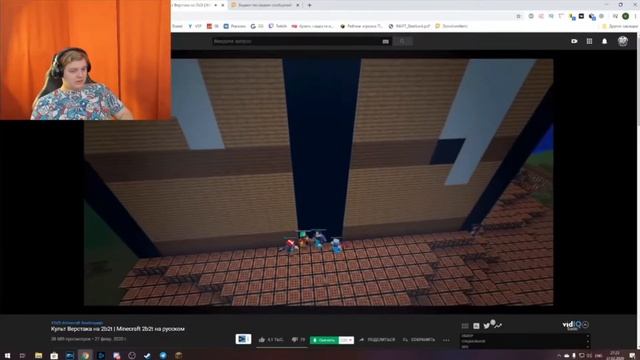Click the vidIQ logo
This screenshot has width=640, height=360.
576,325
